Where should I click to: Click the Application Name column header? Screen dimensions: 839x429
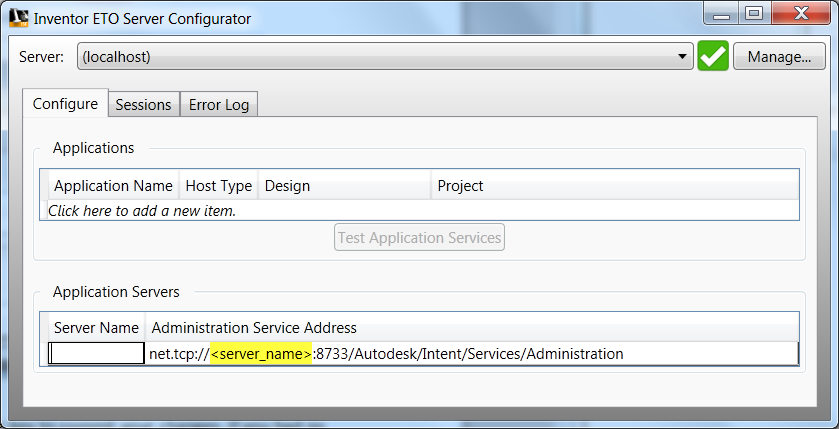[113, 186]
